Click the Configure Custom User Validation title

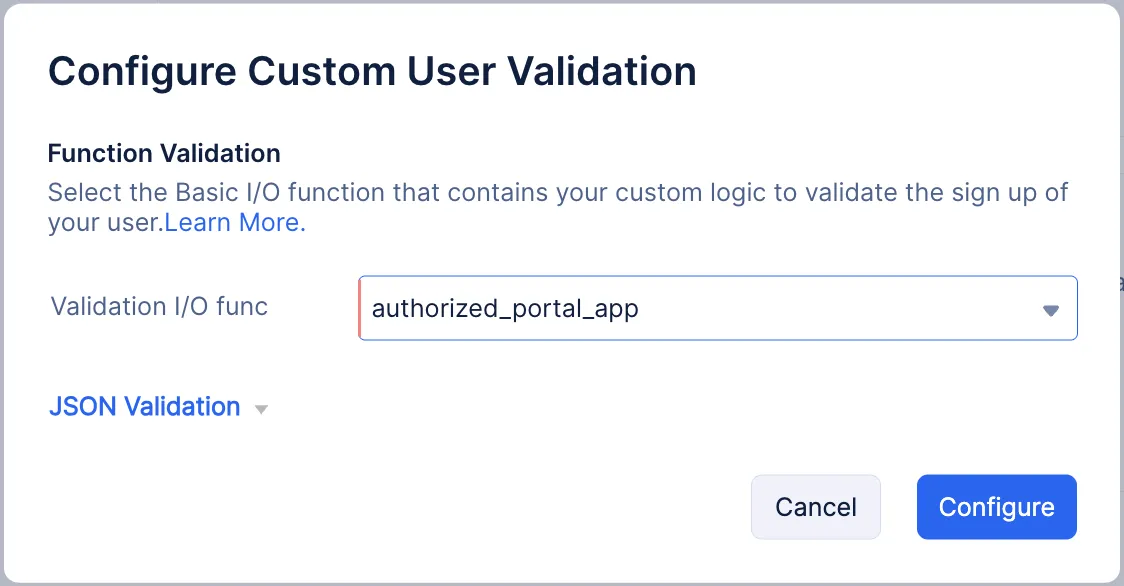372,70
